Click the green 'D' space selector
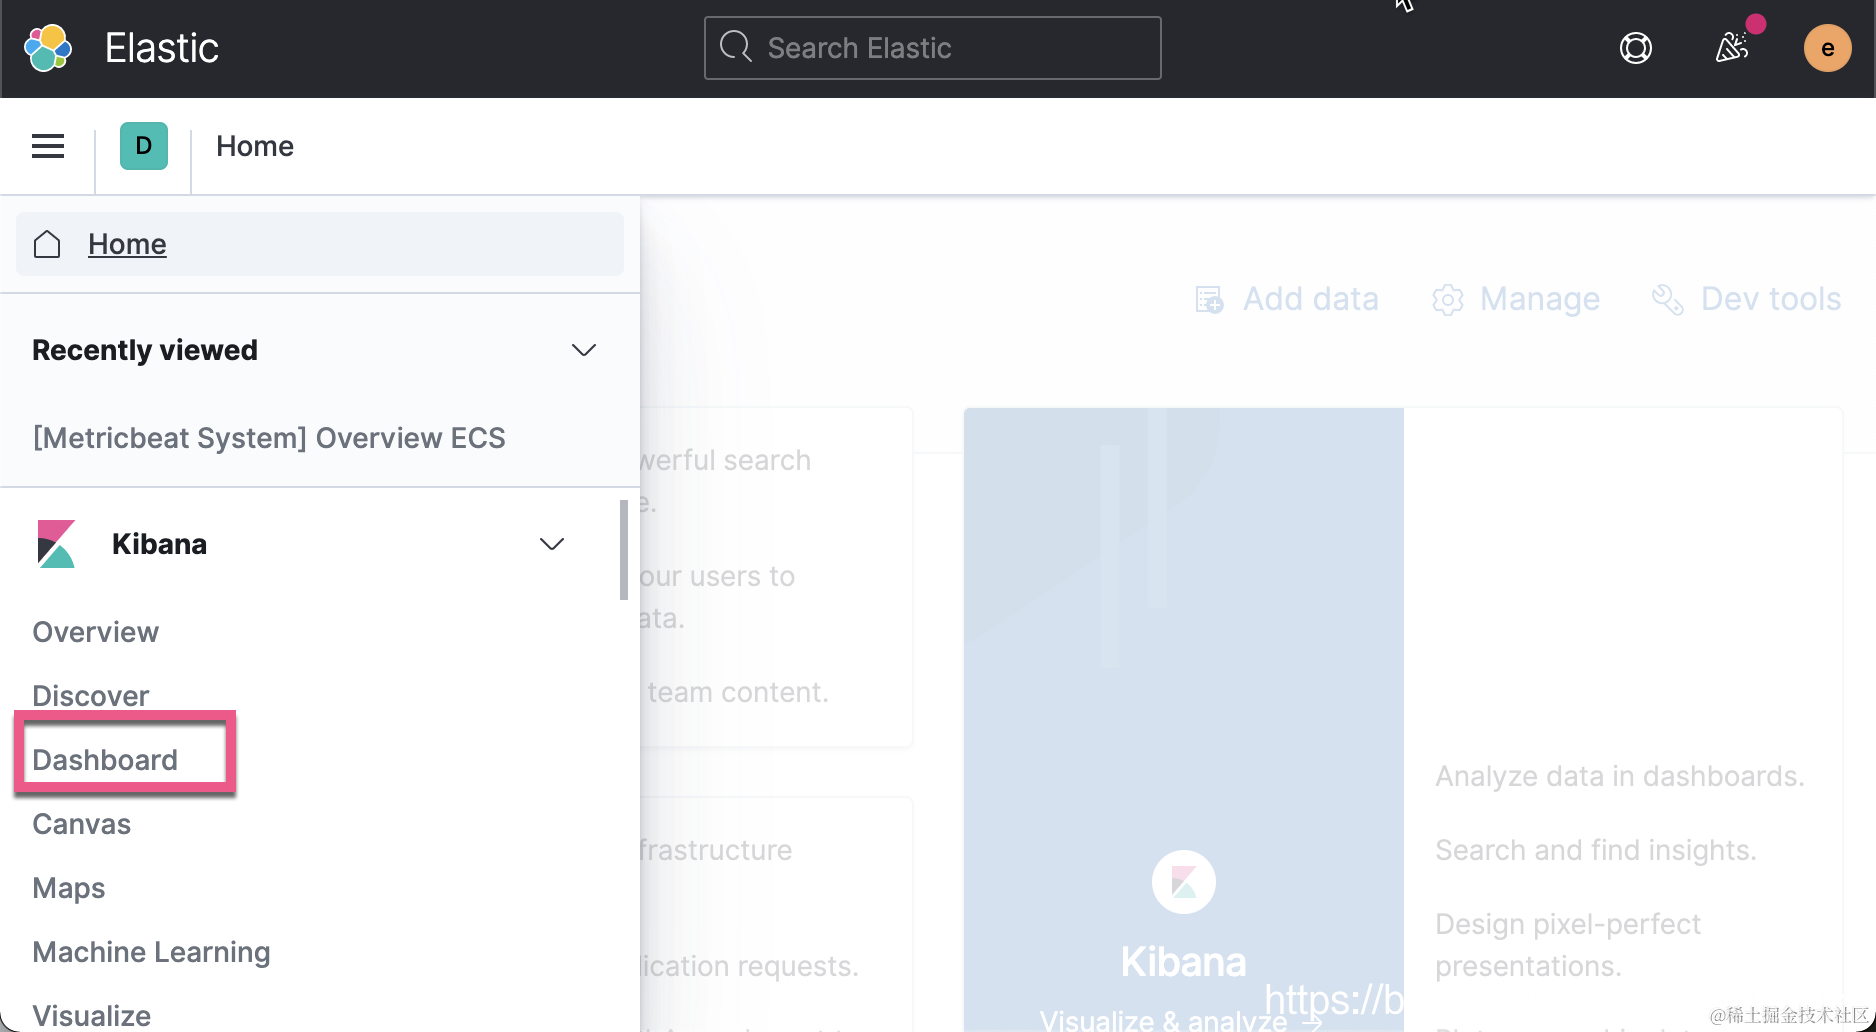Image resolution: width=1876 pixels, height=1032 pixels. pyautogui.click(x=144, y=146)
